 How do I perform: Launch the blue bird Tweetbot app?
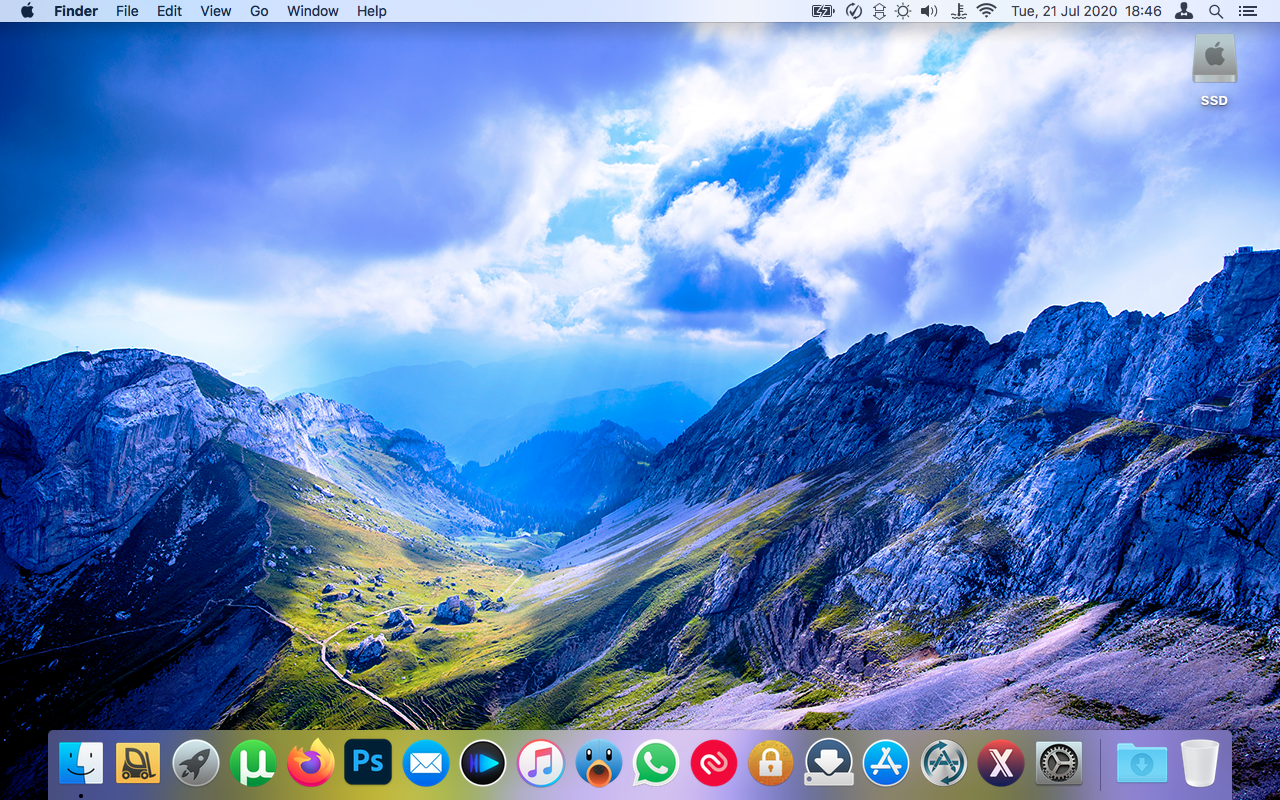tap(598, 764)
